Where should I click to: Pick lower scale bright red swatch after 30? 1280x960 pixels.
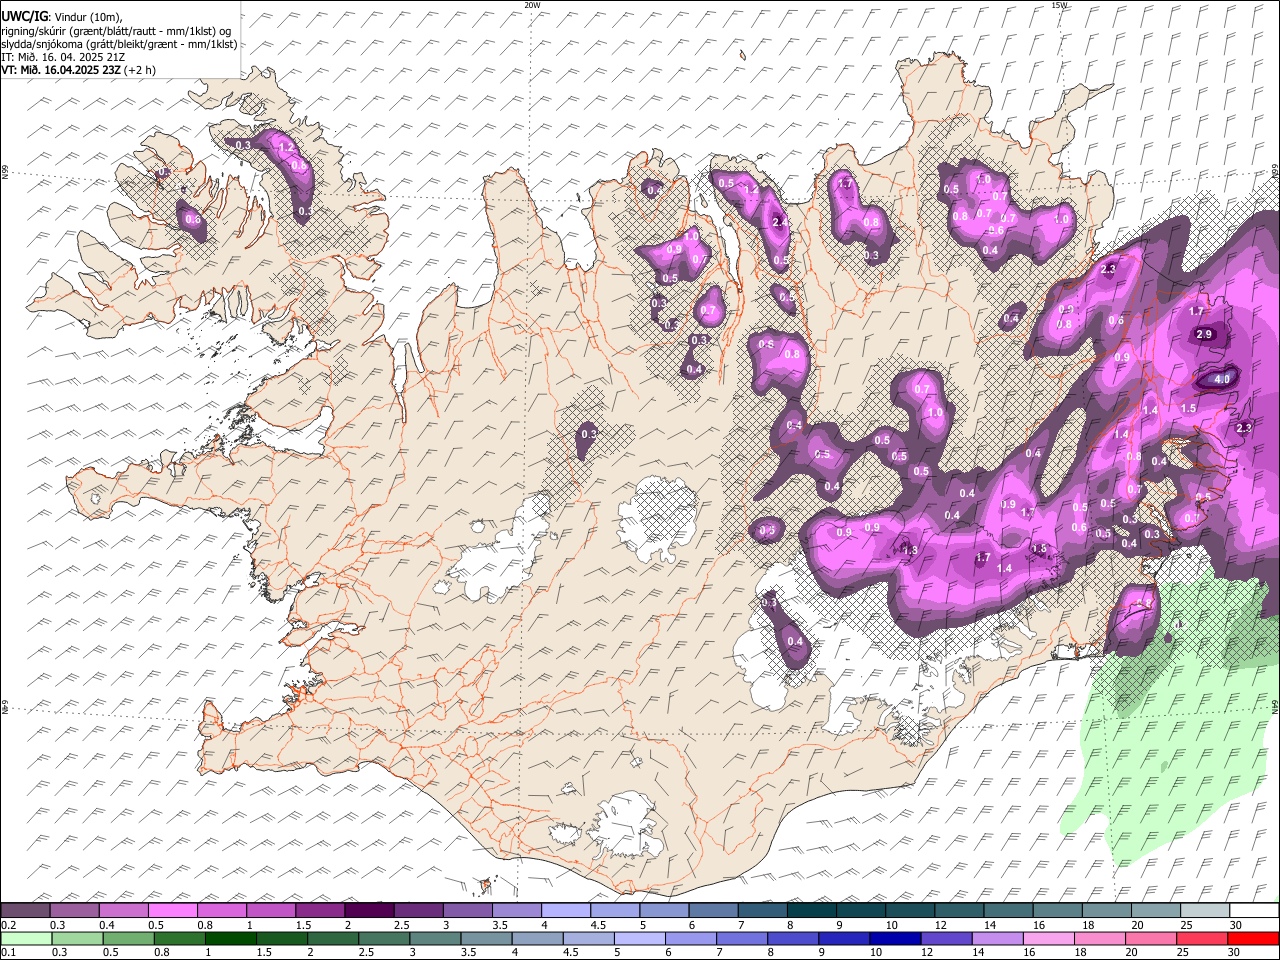tap(1252, 938)
